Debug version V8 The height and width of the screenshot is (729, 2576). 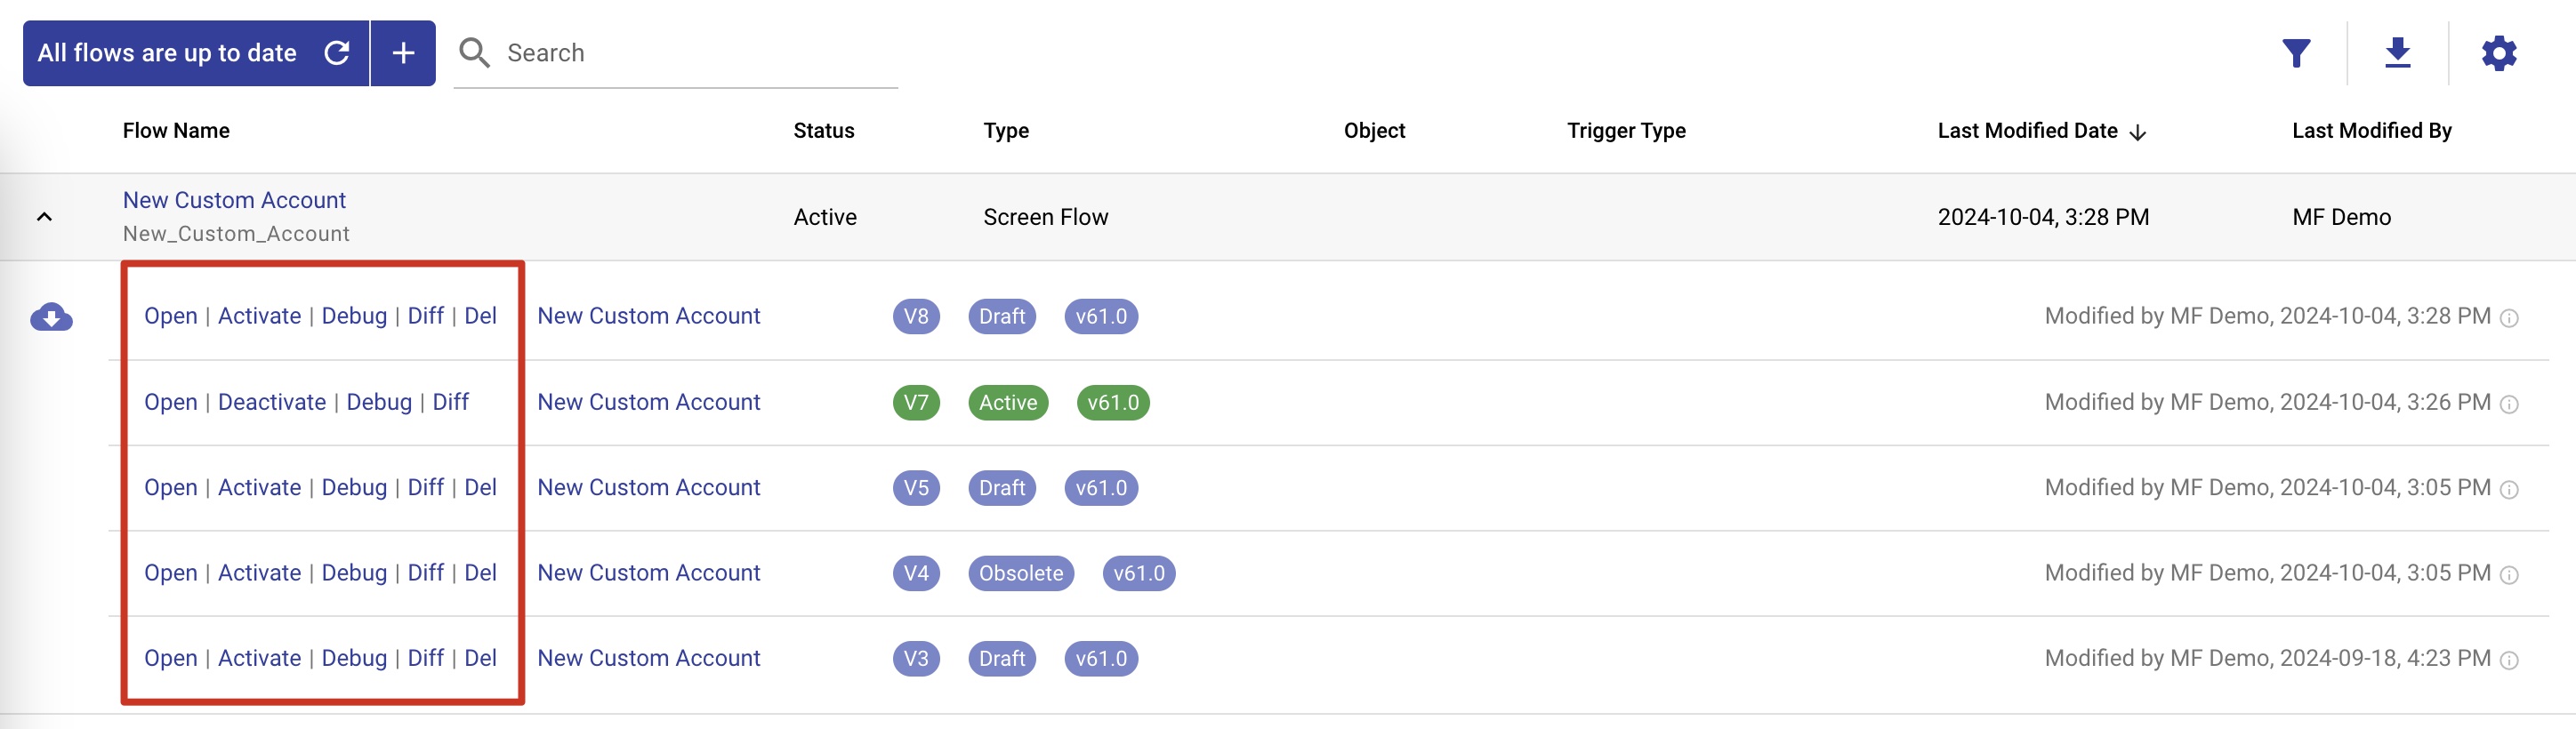tap(354, 316)
